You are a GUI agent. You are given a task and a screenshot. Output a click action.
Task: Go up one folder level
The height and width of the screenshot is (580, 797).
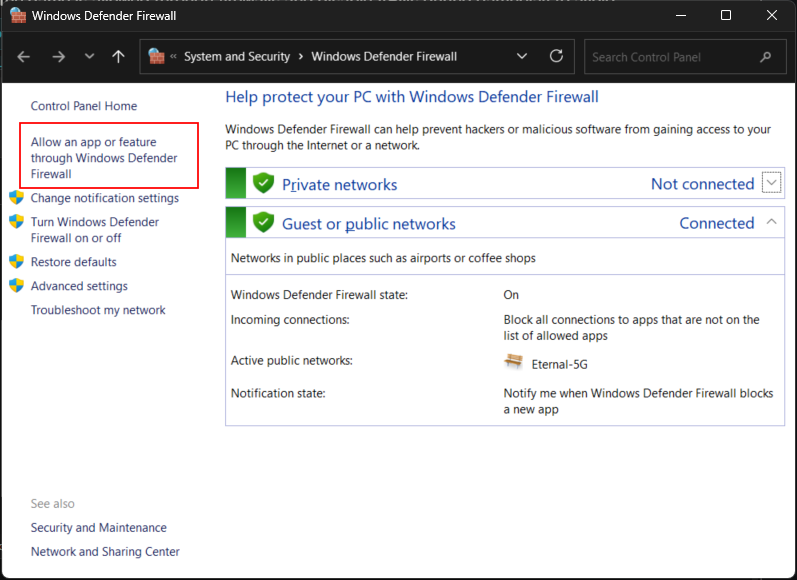[x=118, y=57]
